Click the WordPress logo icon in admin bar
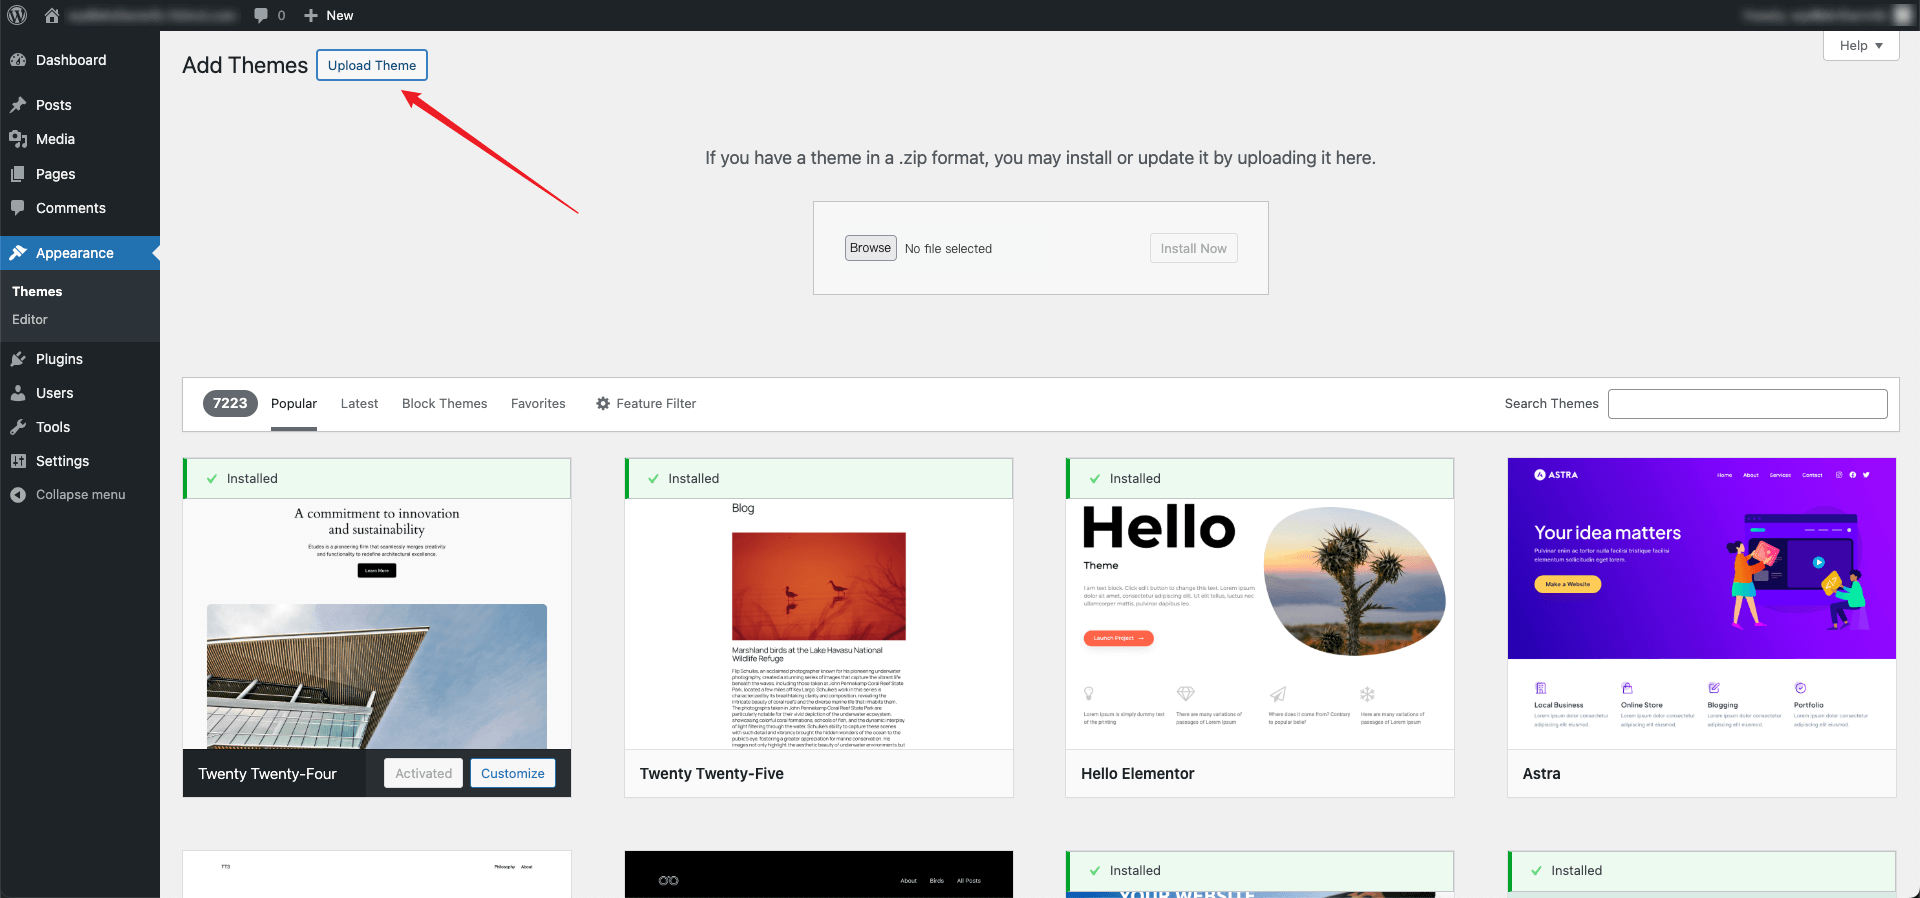This screenshot has height=898, width=1920. pyautogui.click(x=17, y=15)
